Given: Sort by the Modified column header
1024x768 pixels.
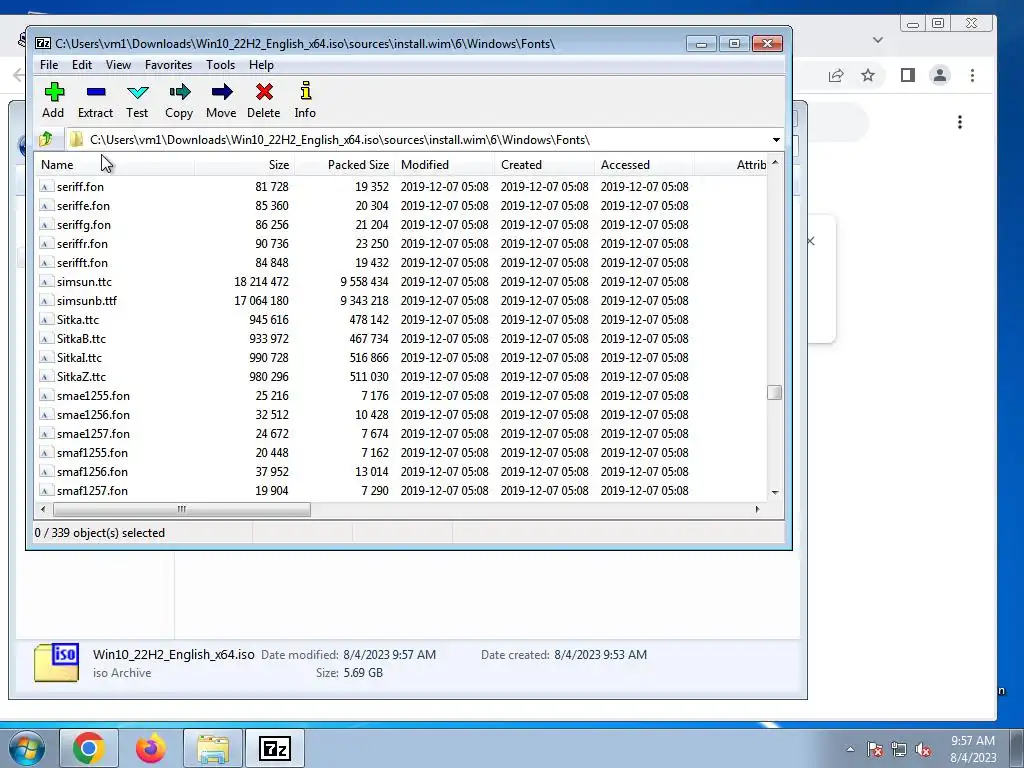Looking at the screenshot, I should pos(444,165).
